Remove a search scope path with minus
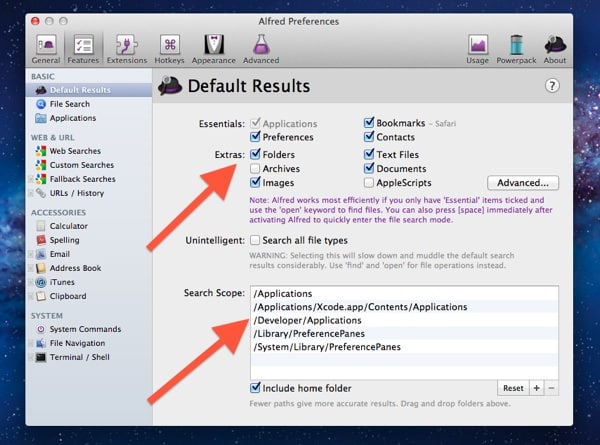 point(551,388)
